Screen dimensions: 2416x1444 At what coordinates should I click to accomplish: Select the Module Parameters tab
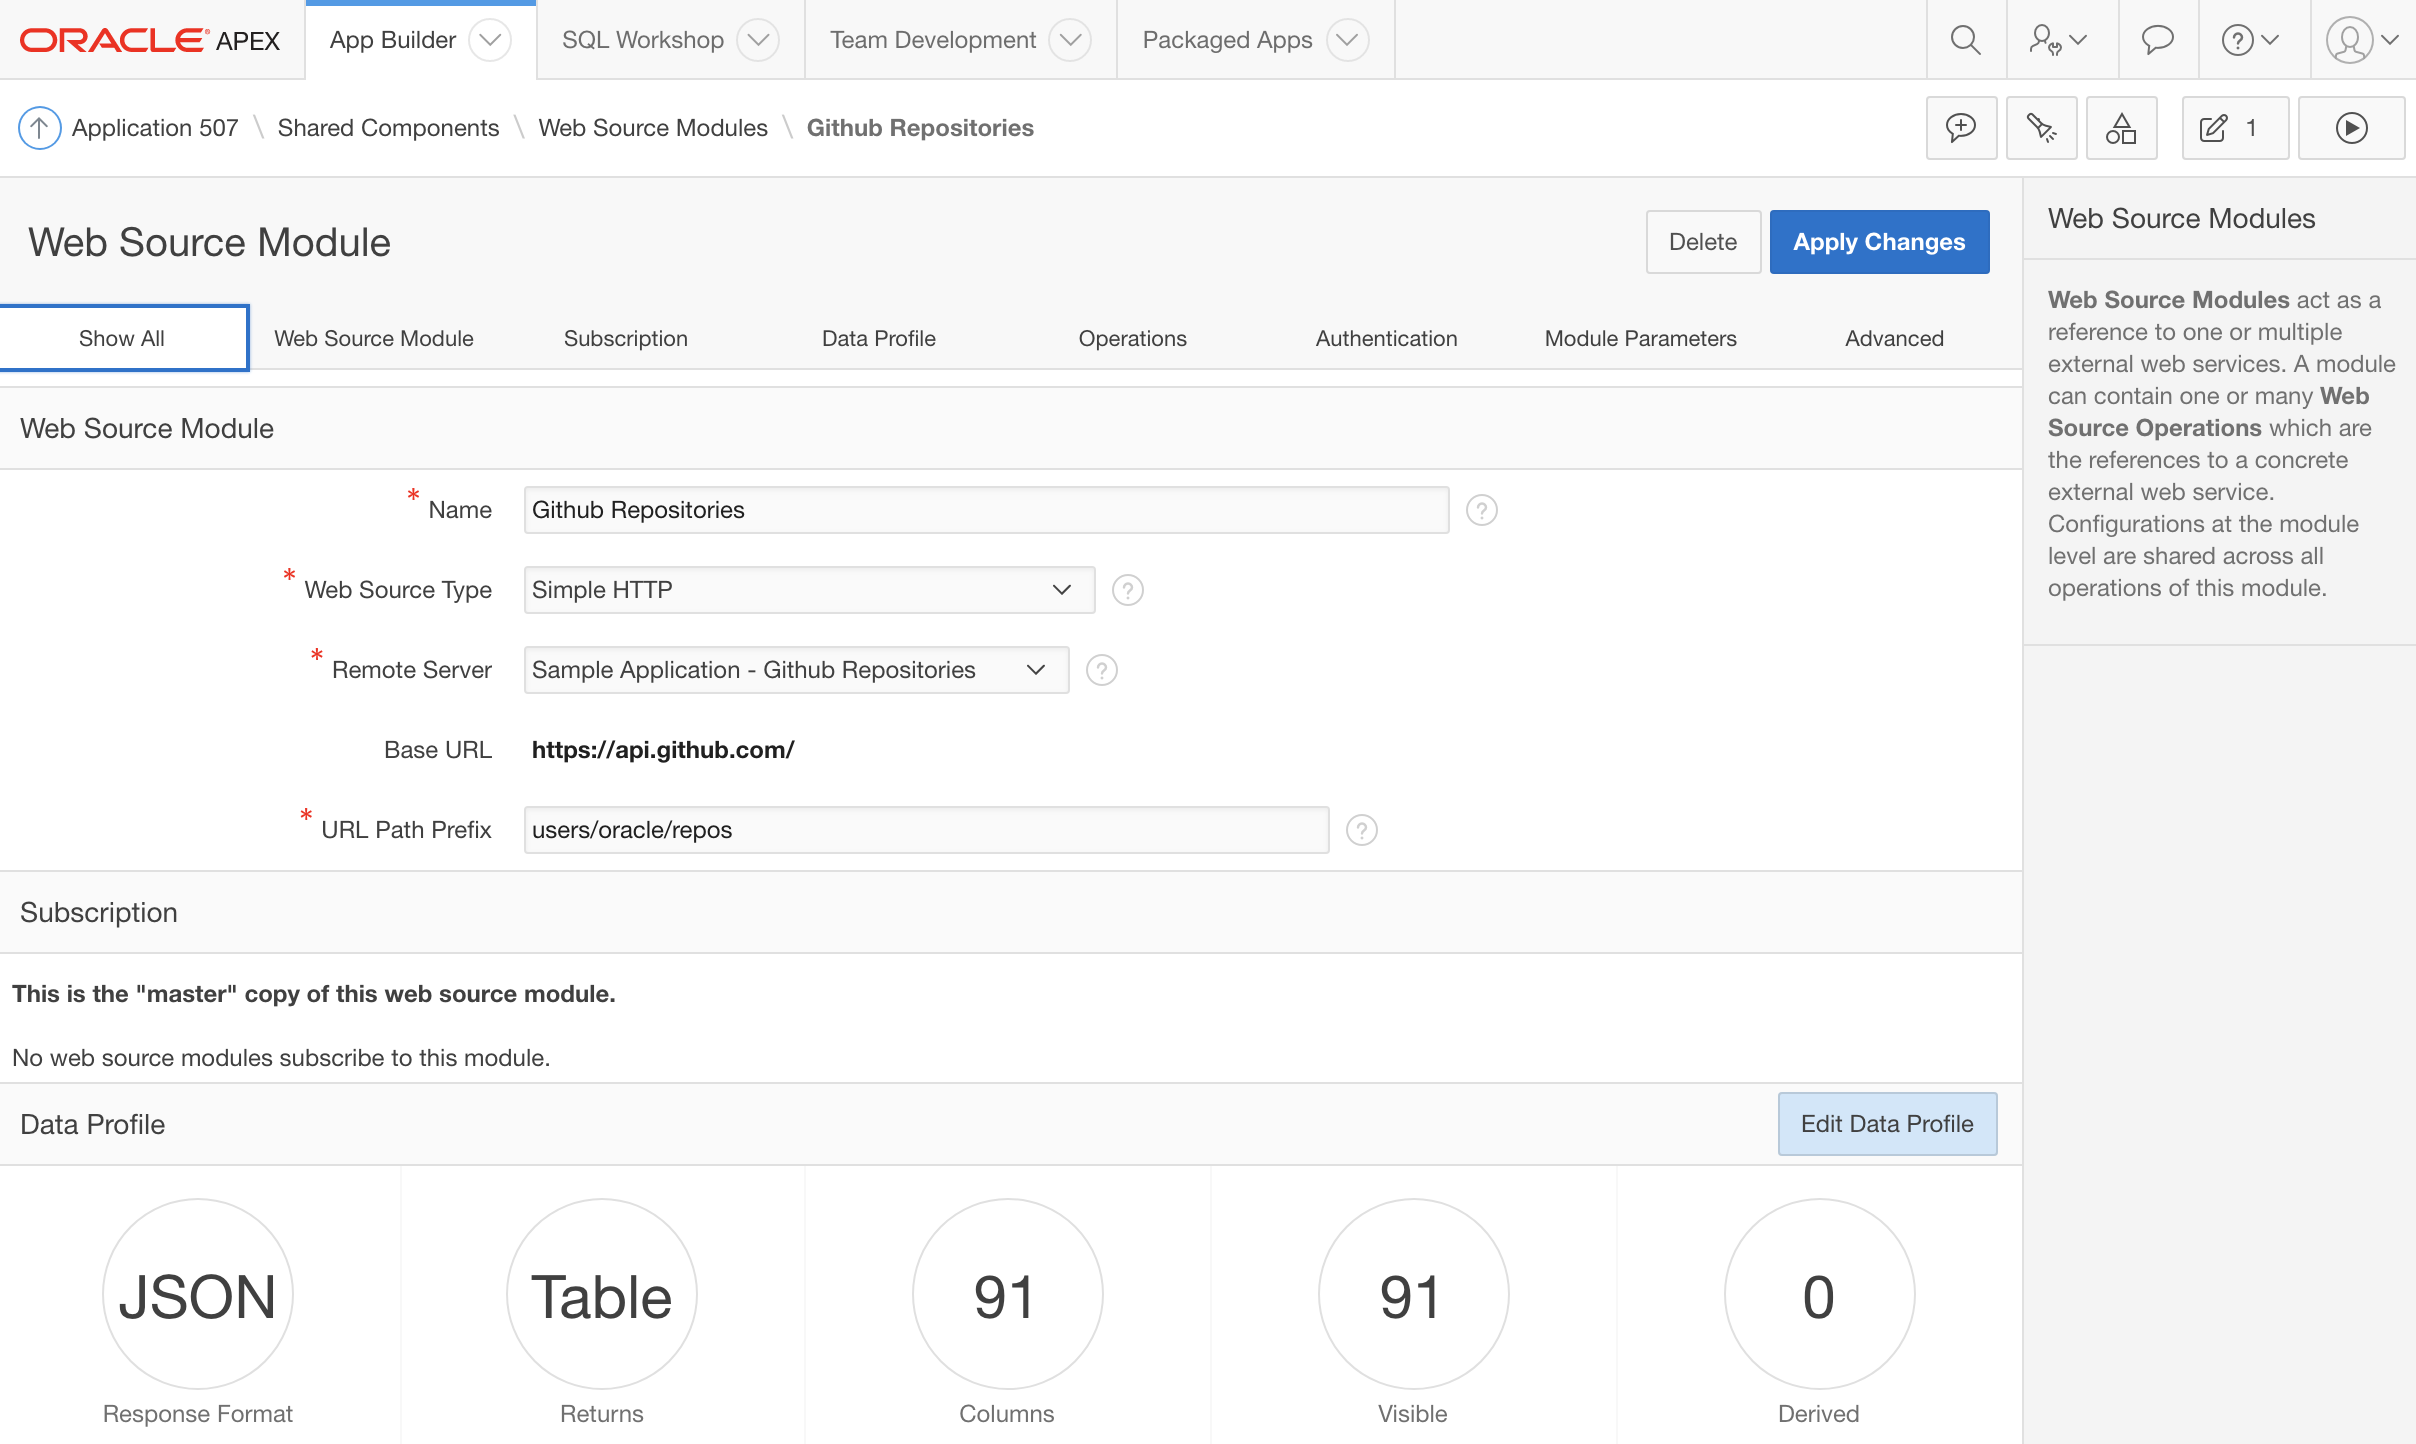click(1640, 338)
